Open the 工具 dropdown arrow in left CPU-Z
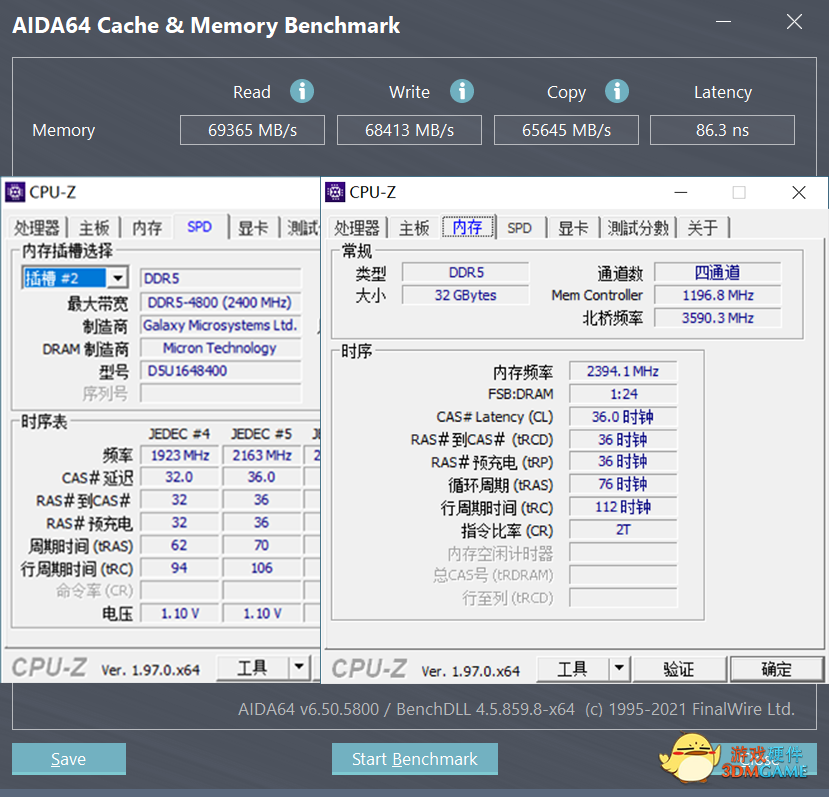 (299, 667)
